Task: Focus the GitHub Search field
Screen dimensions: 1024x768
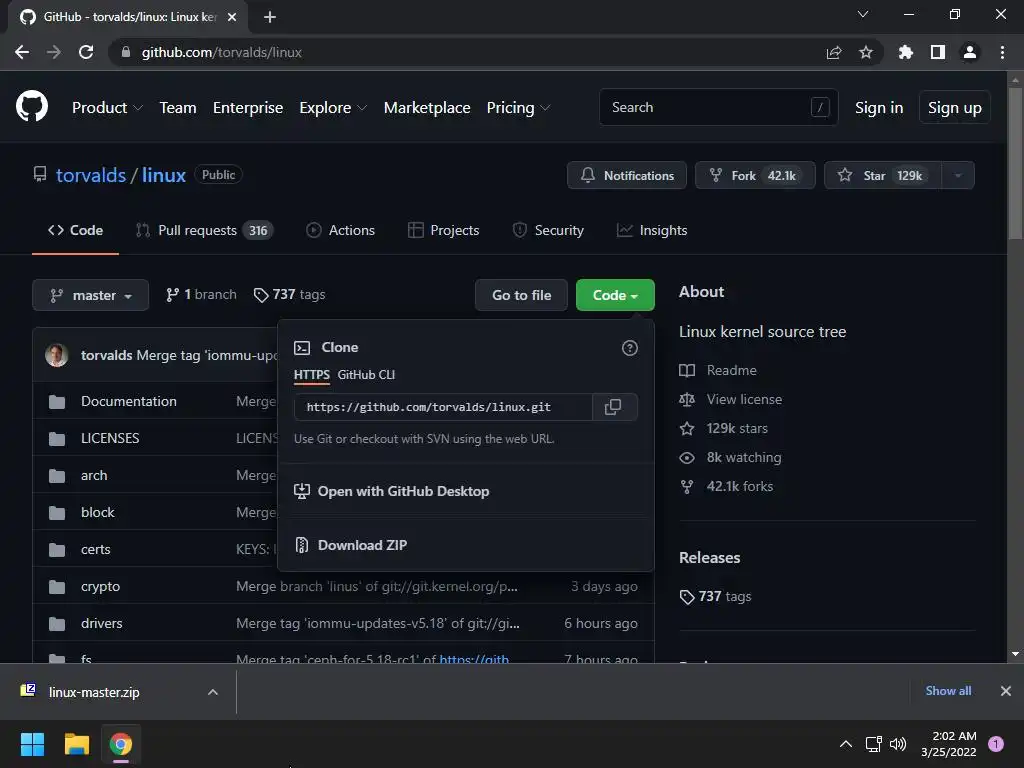Action: click(x=718, y=107)
